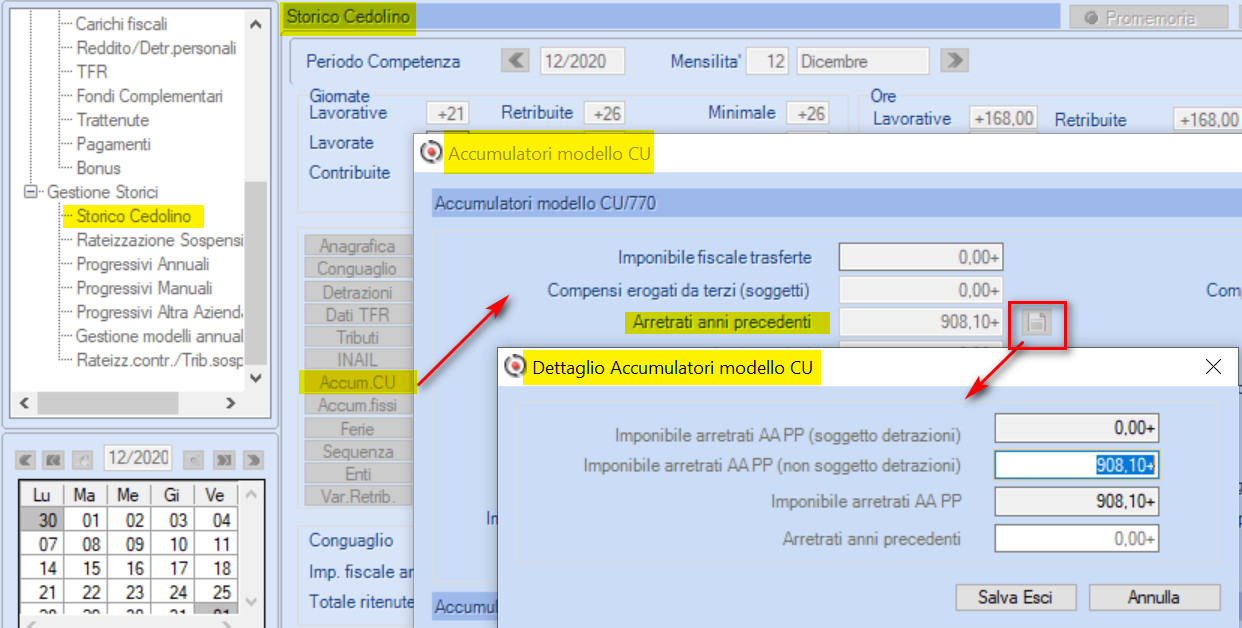The image size is (1242, 628).
Task: Open the Ferie side tab
Action: [356, 429]
